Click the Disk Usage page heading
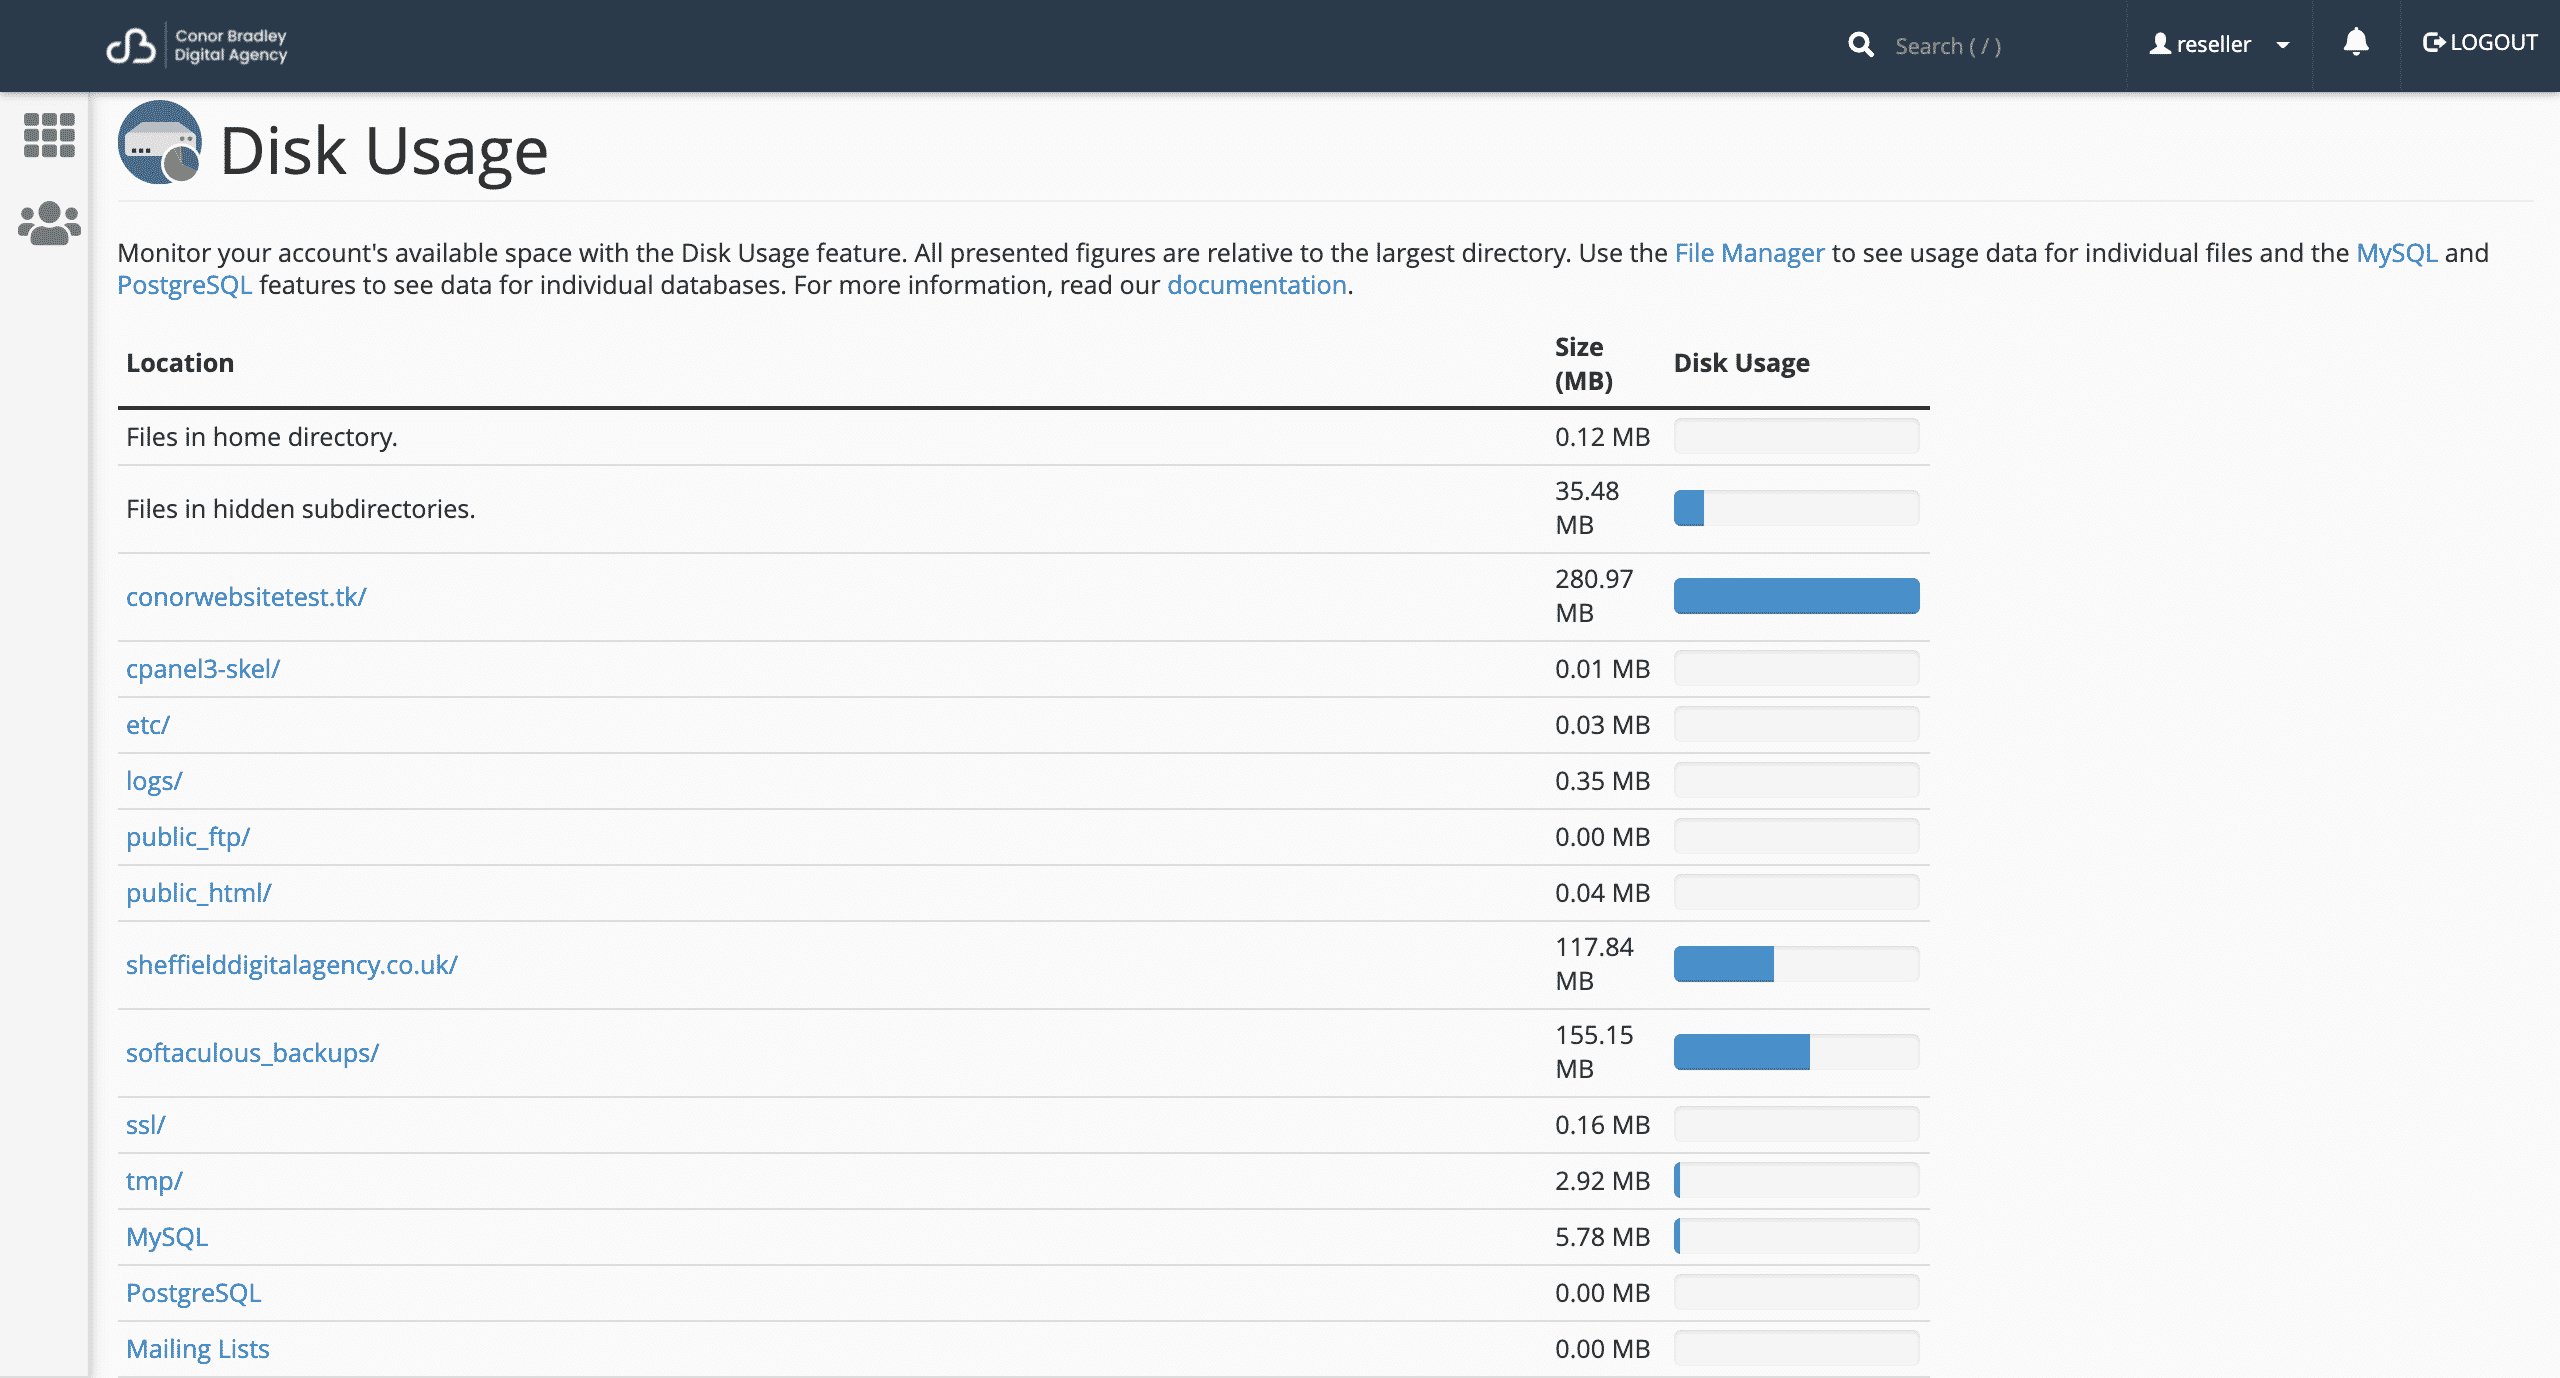 click(384, 151)
